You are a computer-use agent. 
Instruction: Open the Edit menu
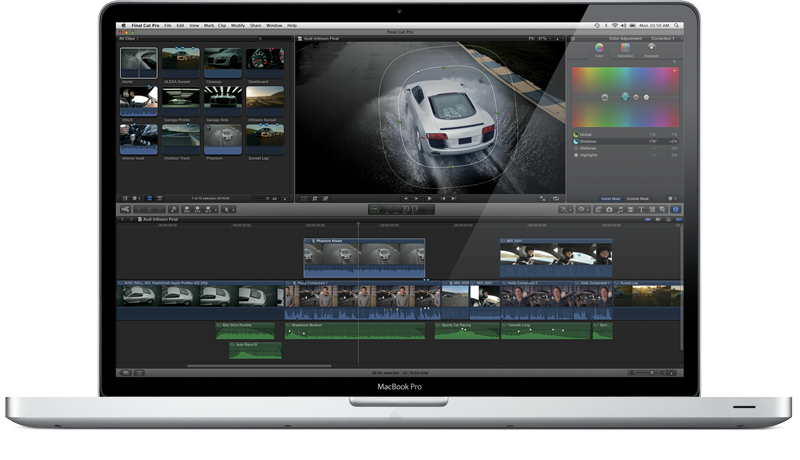pos(180,25)
